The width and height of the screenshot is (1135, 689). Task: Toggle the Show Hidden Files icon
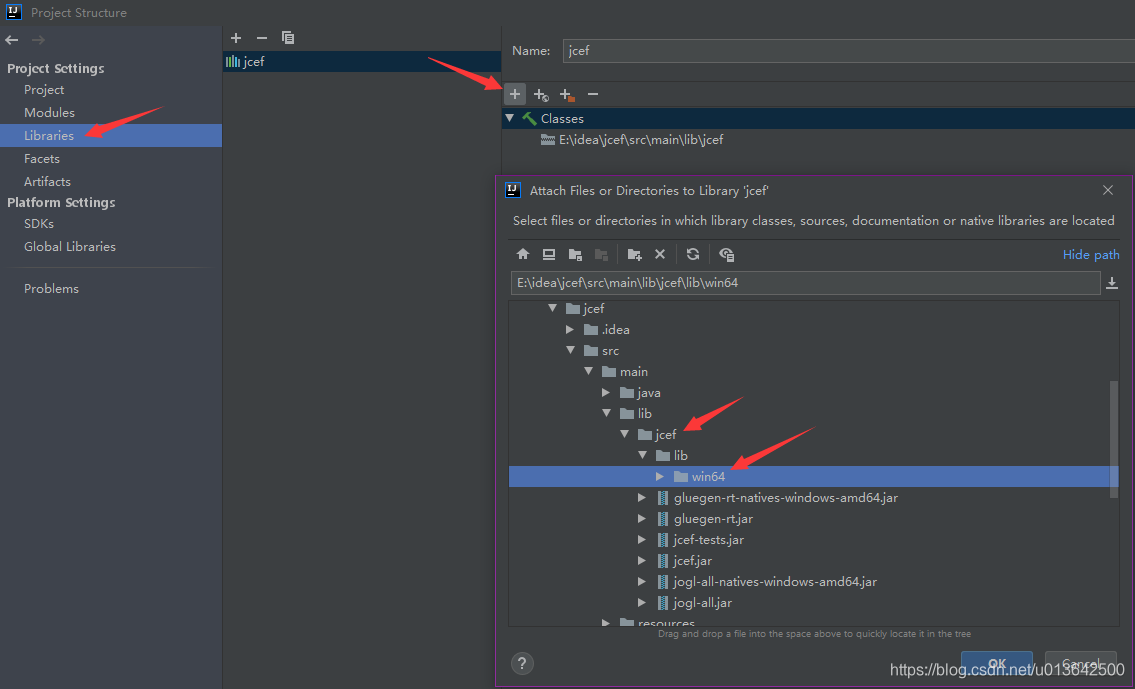[727, 254]
